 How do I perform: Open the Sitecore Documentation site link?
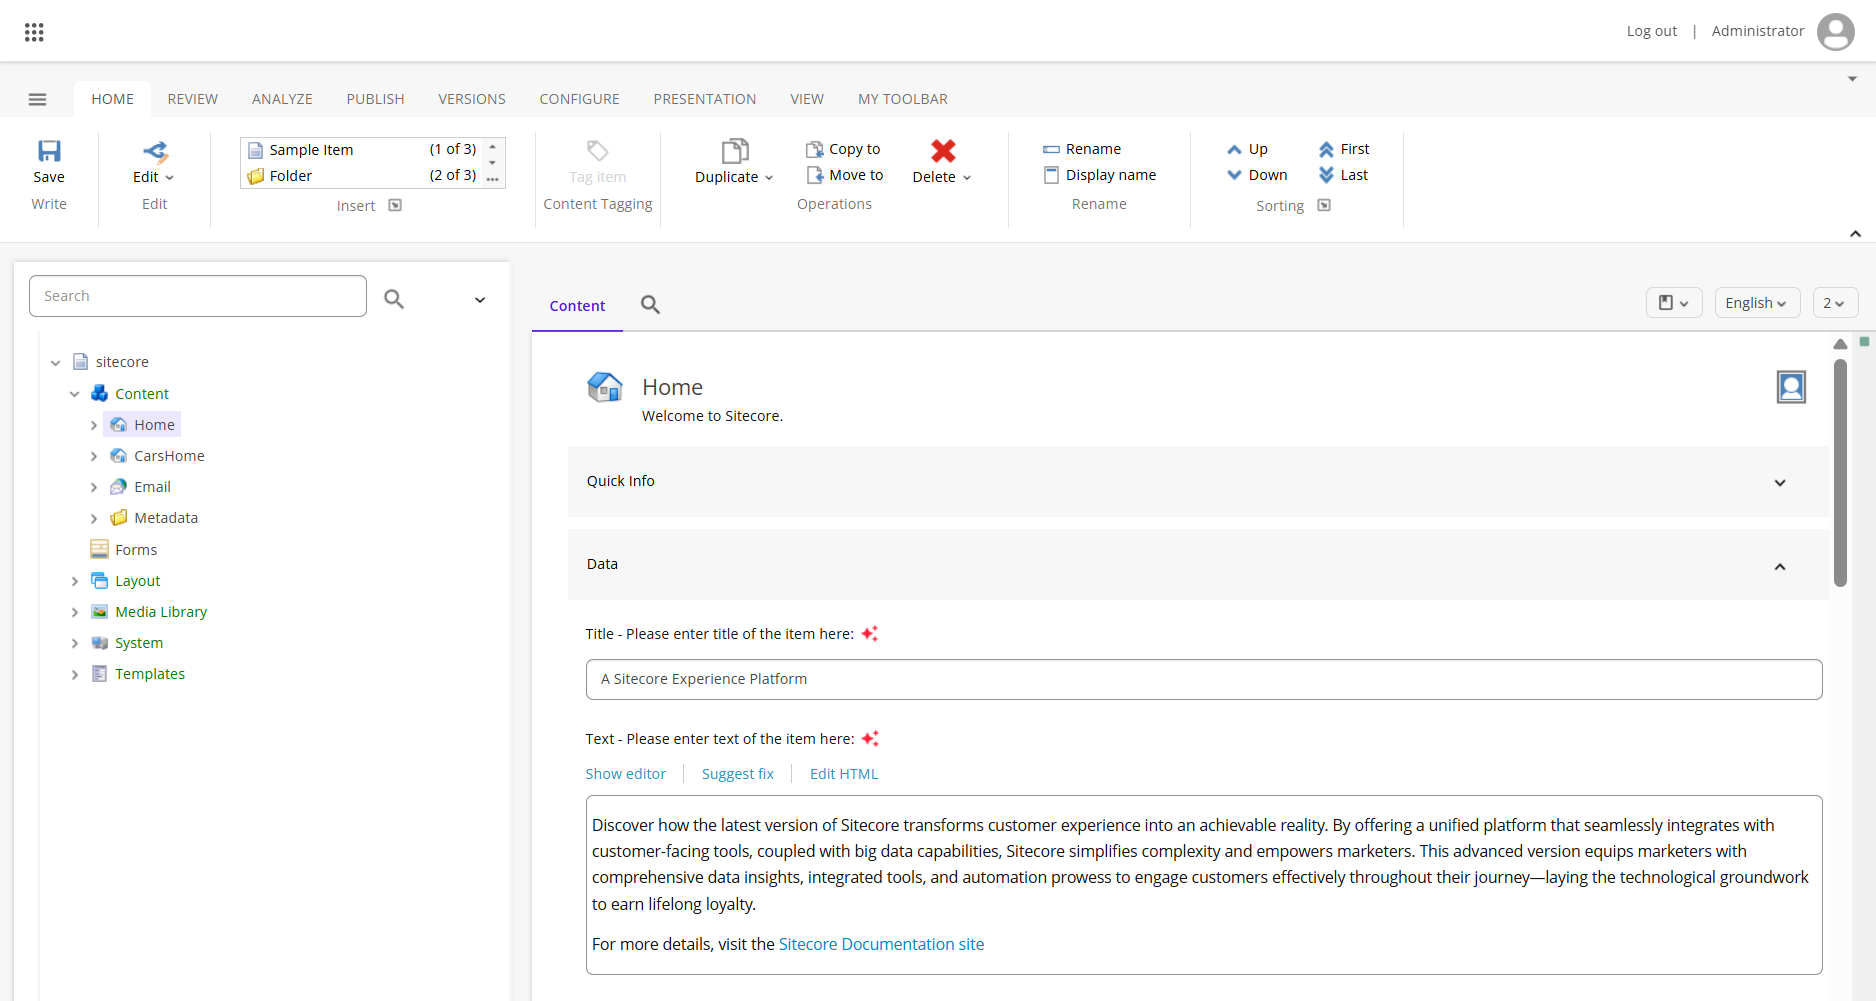pos(881,944)
